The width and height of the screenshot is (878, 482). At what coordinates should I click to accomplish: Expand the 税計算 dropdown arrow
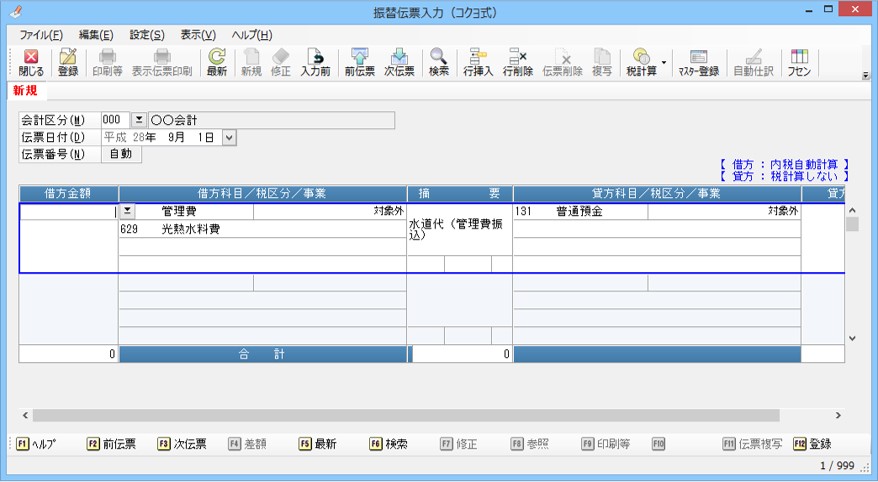663,62
